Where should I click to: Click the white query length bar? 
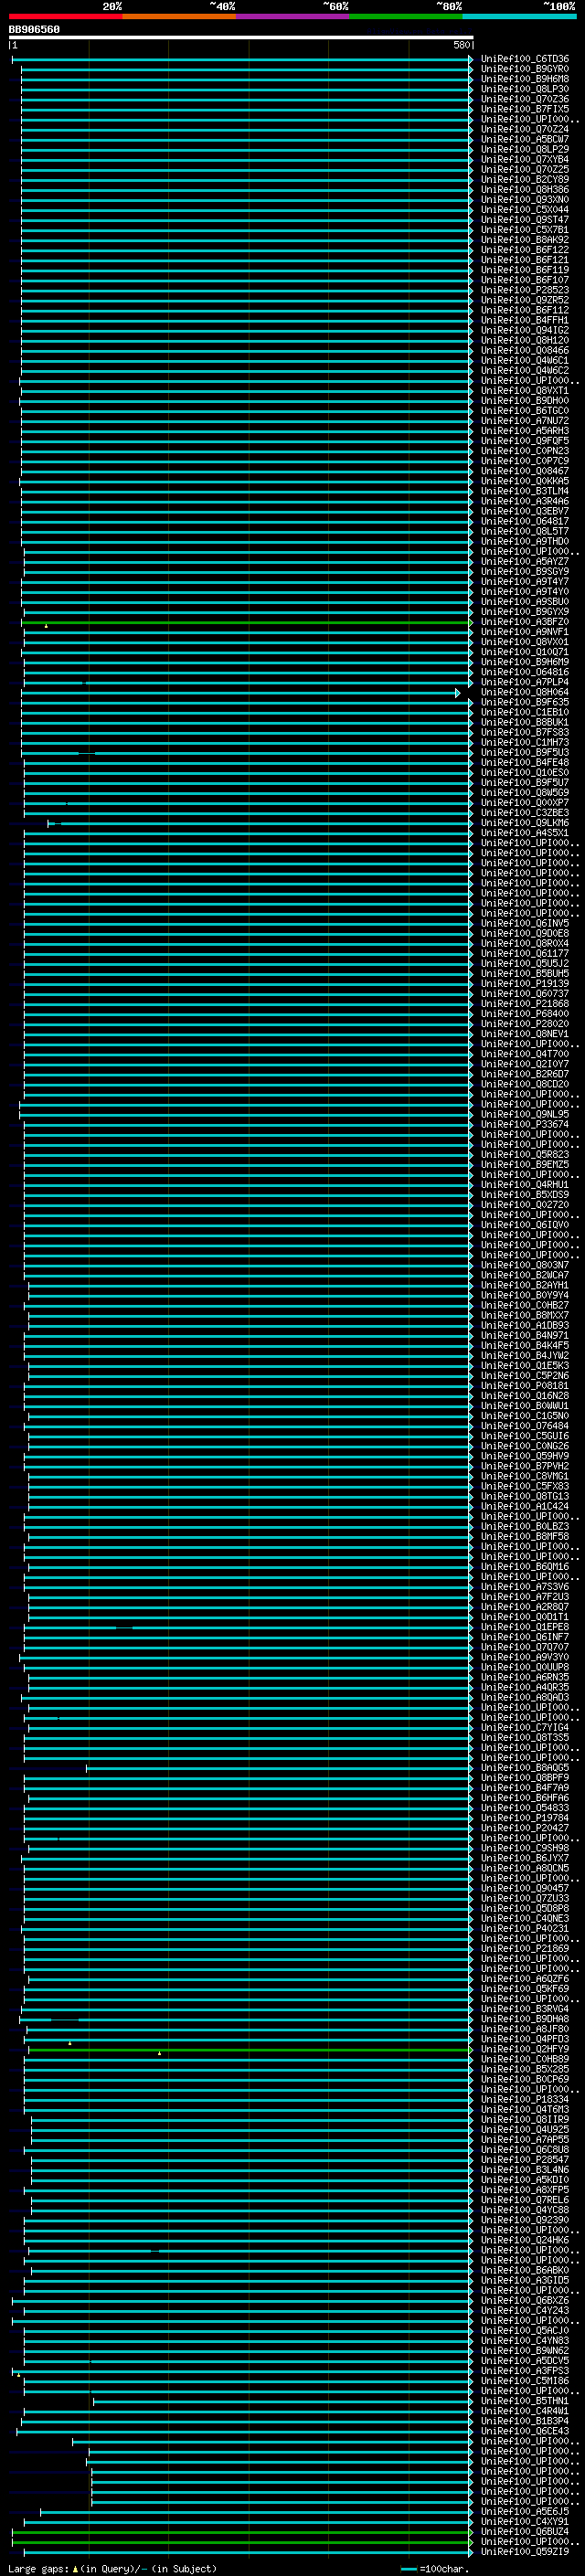[x=241, y=37]
